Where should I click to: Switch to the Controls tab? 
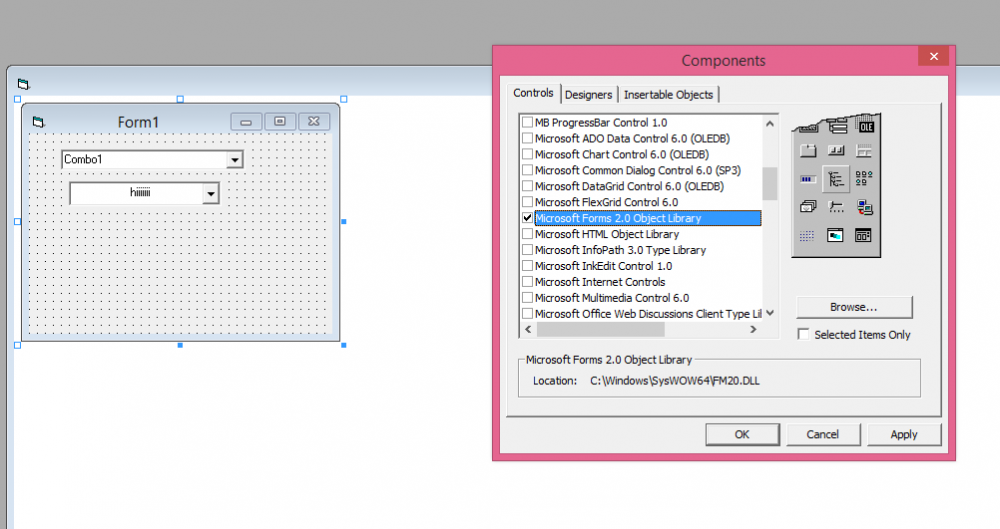coord(533,93)
